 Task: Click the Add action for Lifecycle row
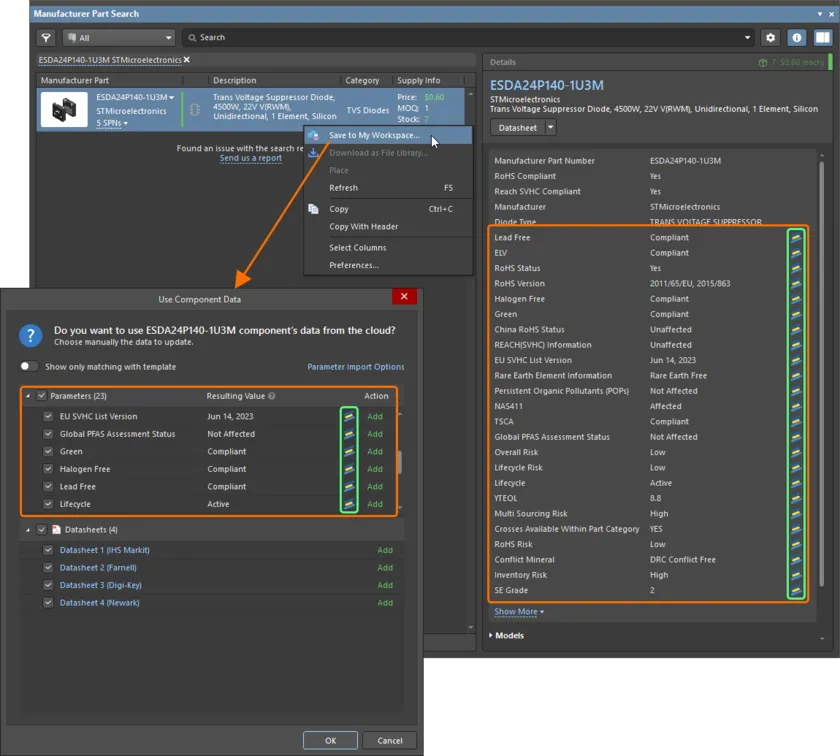[375, 504]
